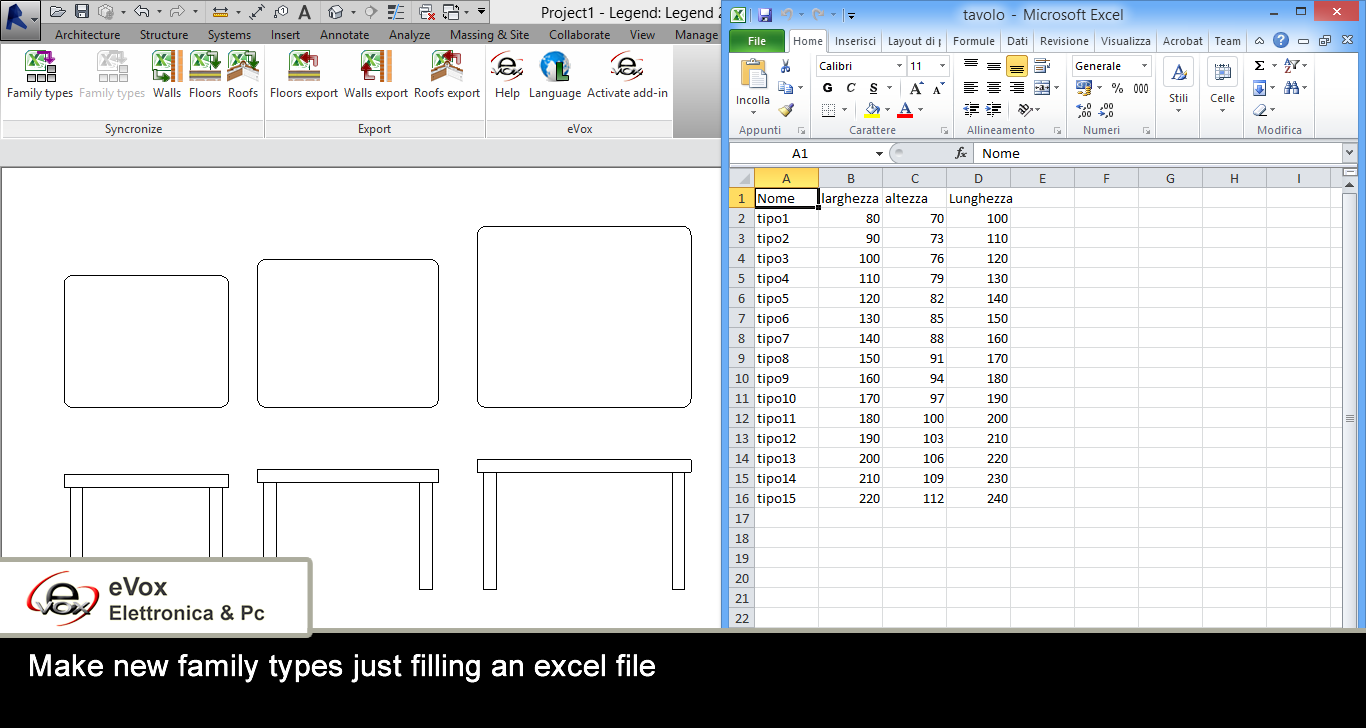Toggle bottom align in Excel
The image size is (1366, 728).
click(x=1017, y=66)
